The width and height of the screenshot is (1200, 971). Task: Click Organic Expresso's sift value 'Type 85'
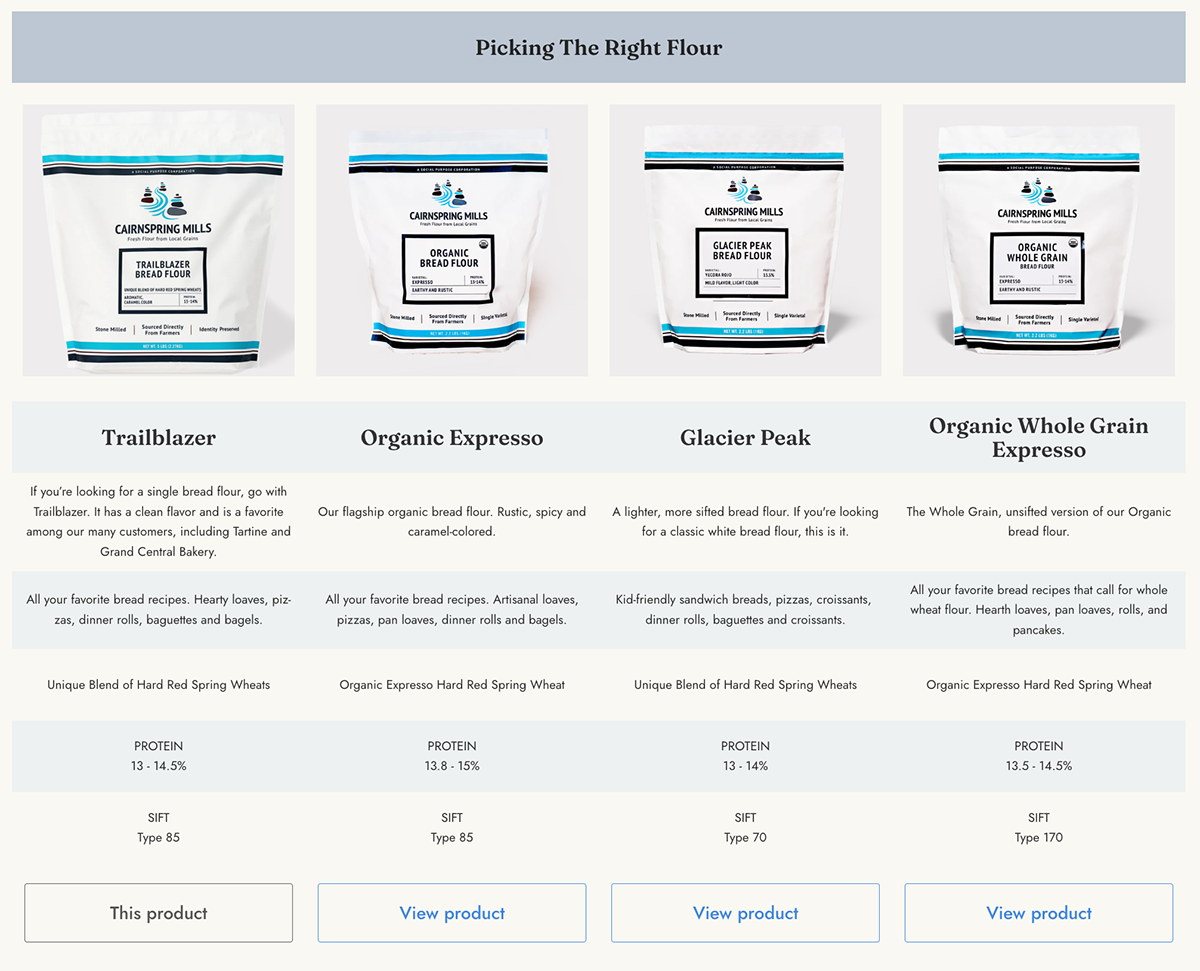tap(452, 838)
